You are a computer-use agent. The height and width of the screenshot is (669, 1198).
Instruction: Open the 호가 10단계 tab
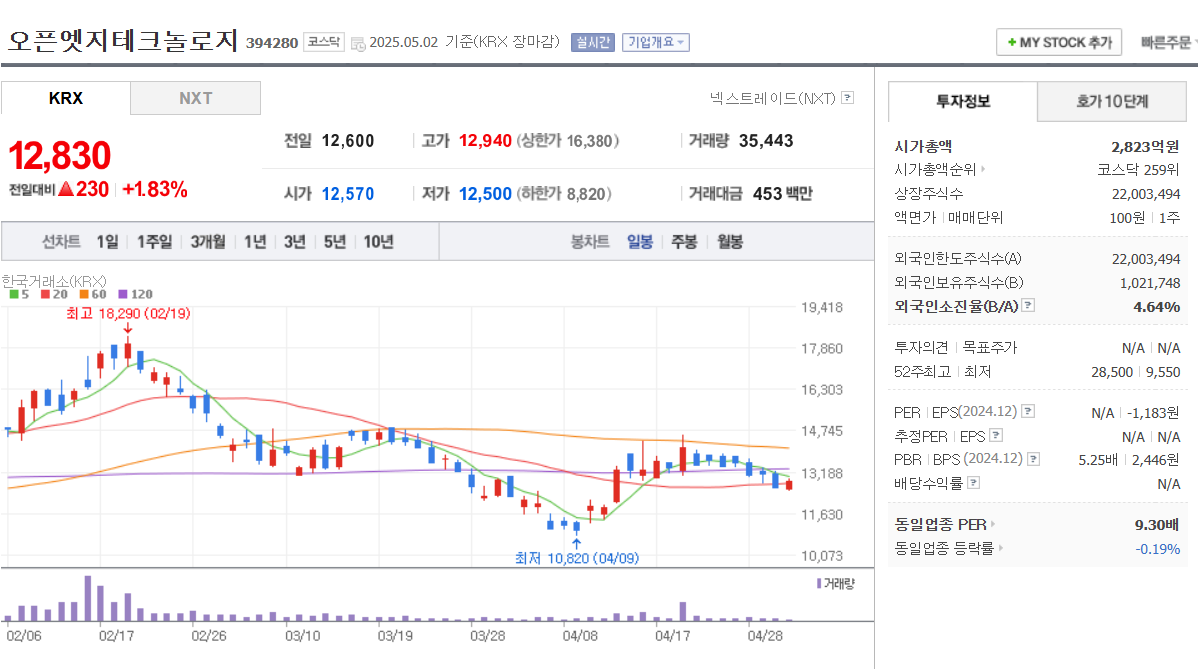1111,102
